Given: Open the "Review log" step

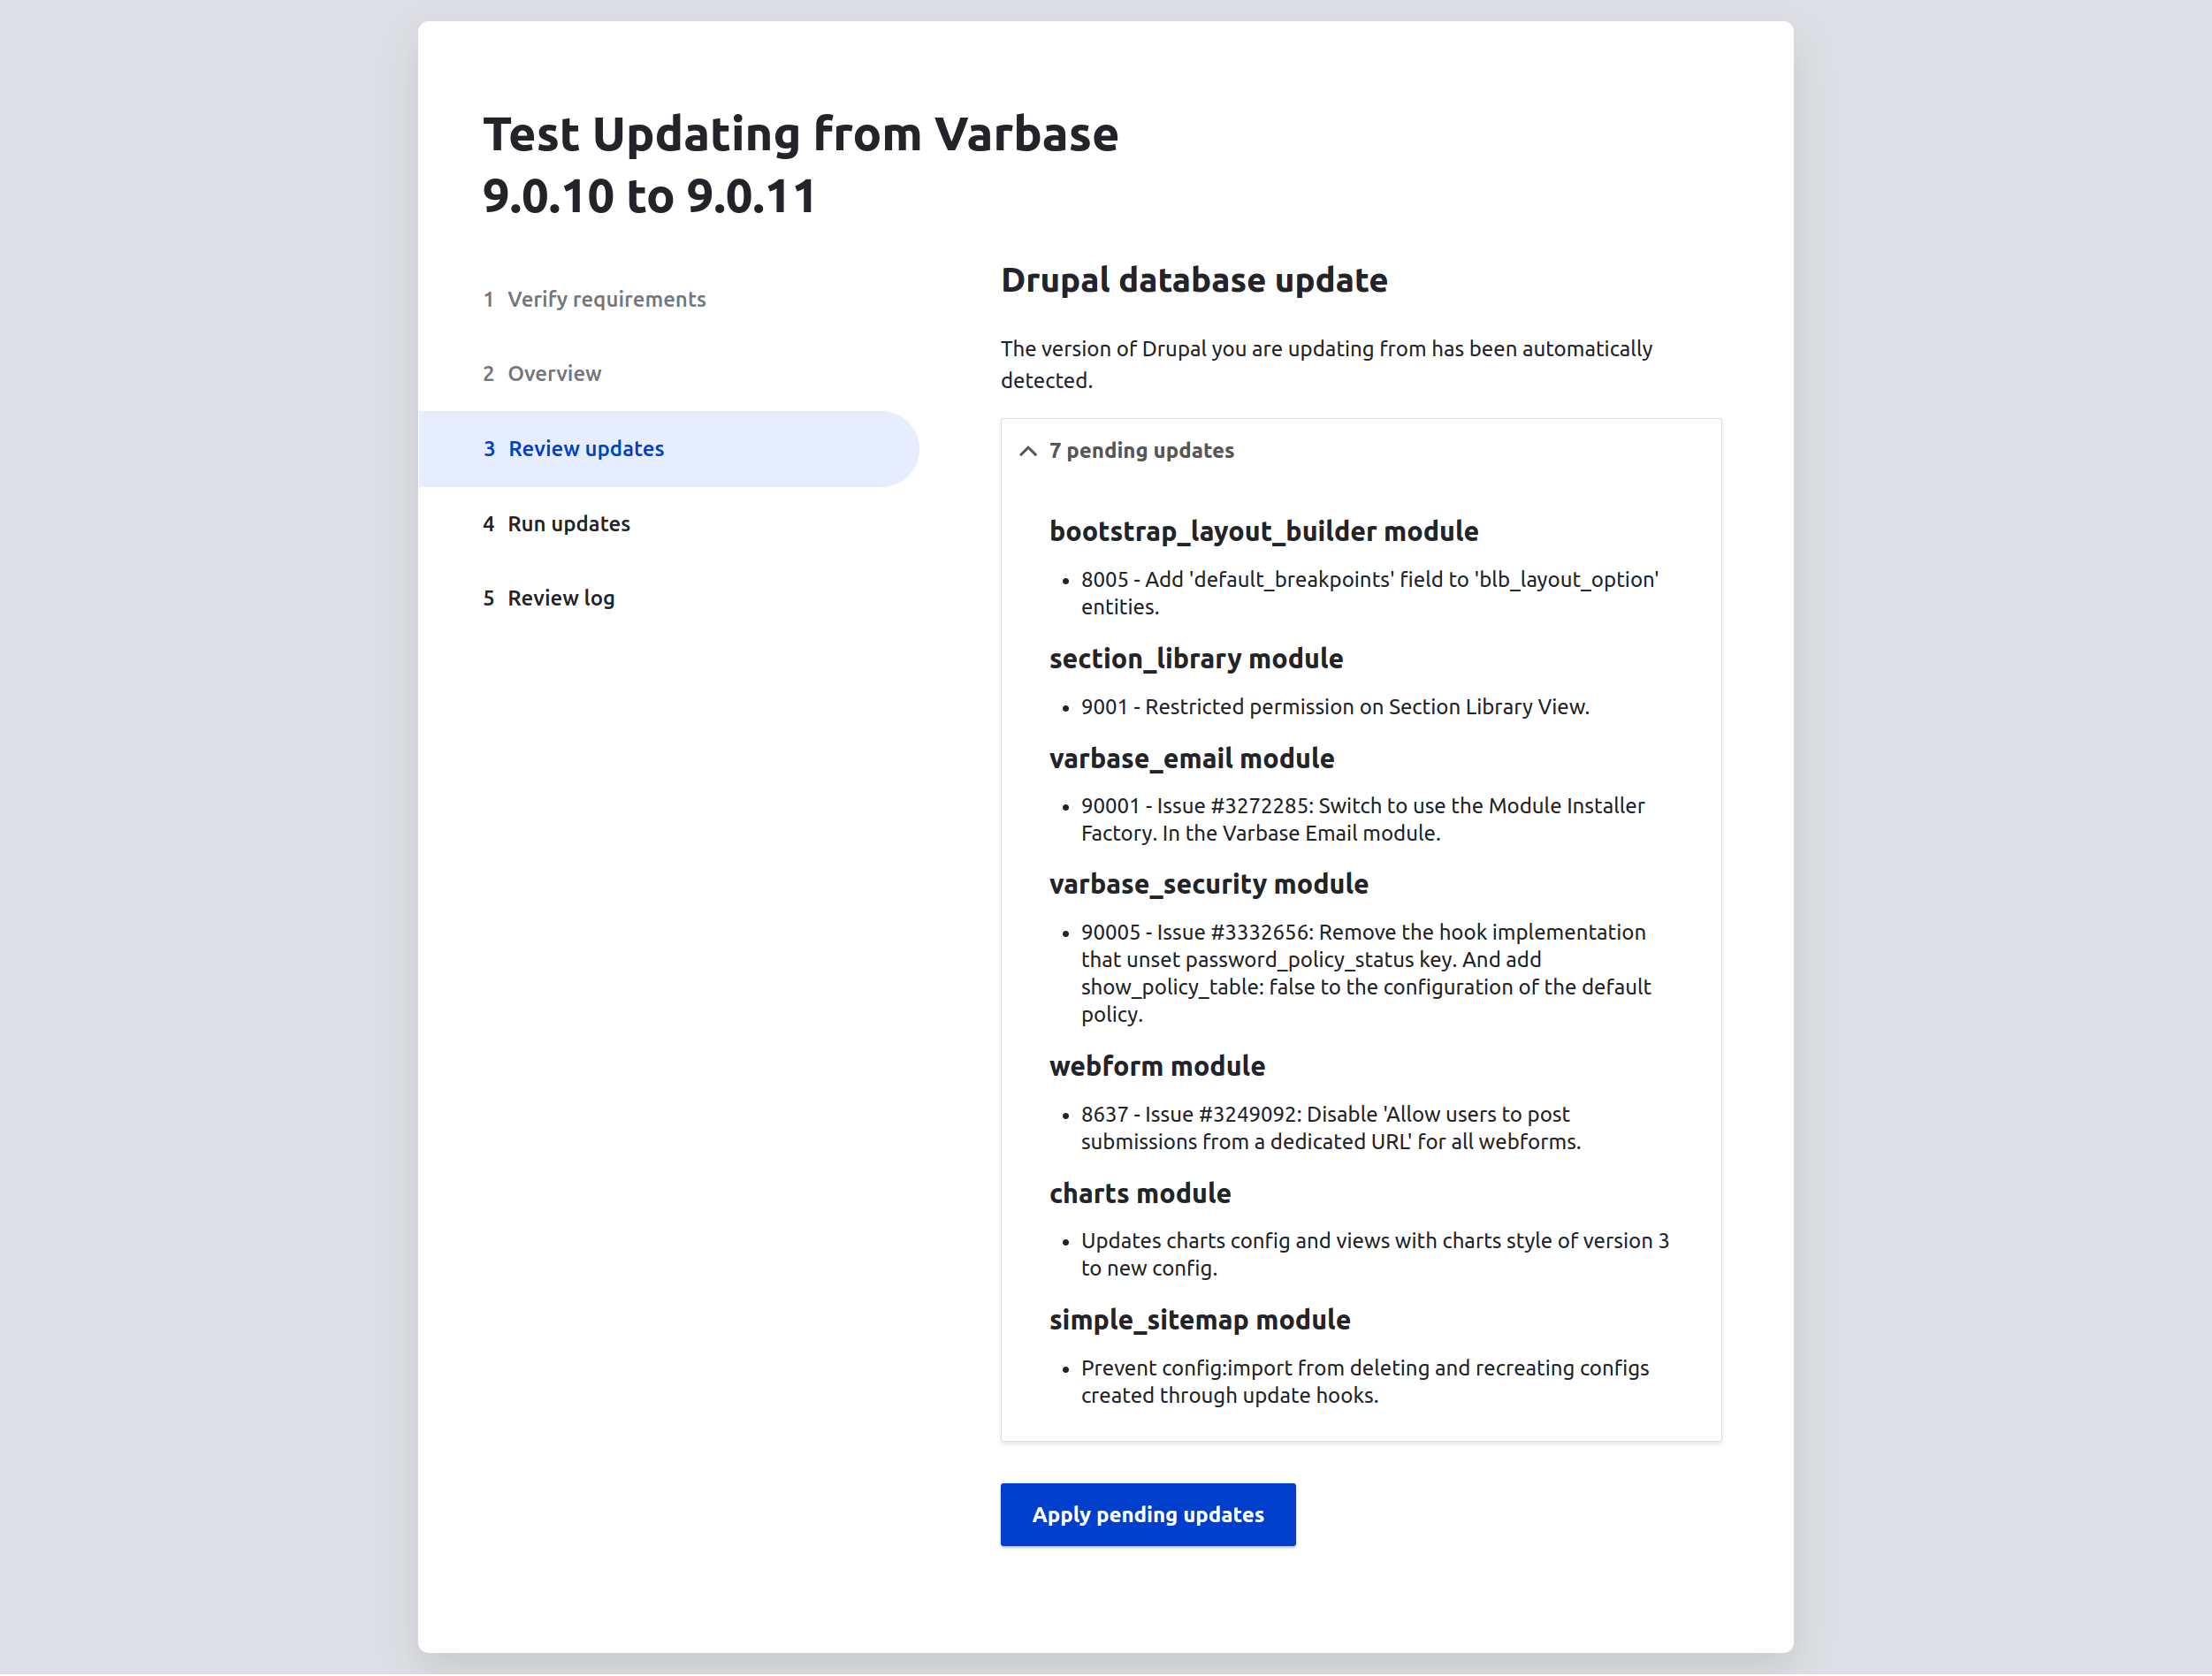Looking at the screenshot, I should 560,598.
